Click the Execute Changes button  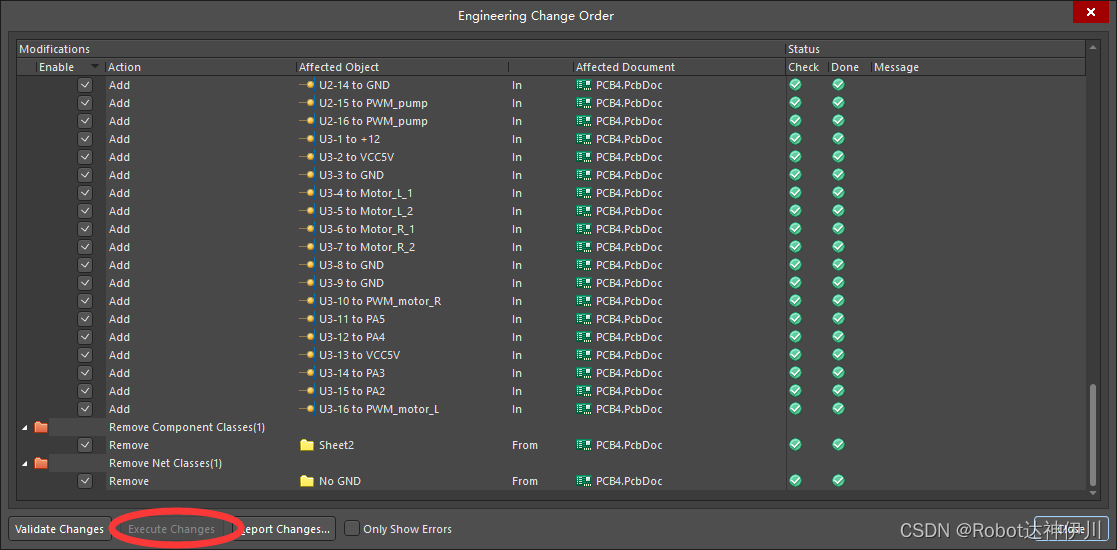pos(172,529)
